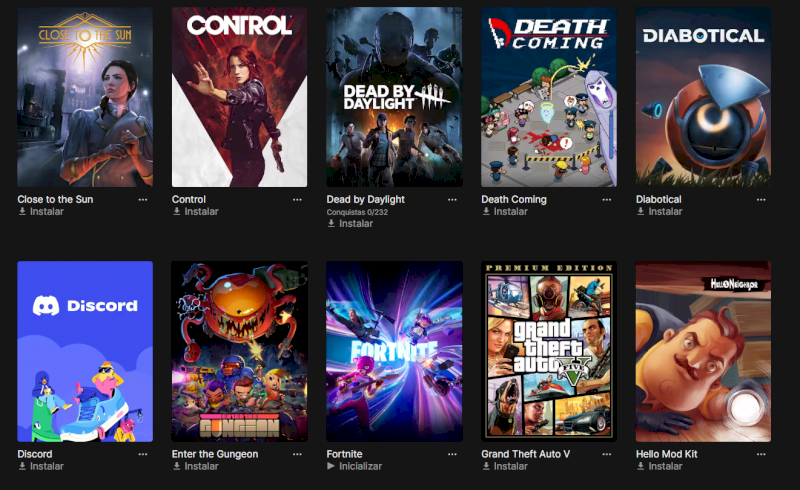Viewport: 800px width, 490px height.
Task: Open the Fortnite three-dot menu
Action: (452, 454)
